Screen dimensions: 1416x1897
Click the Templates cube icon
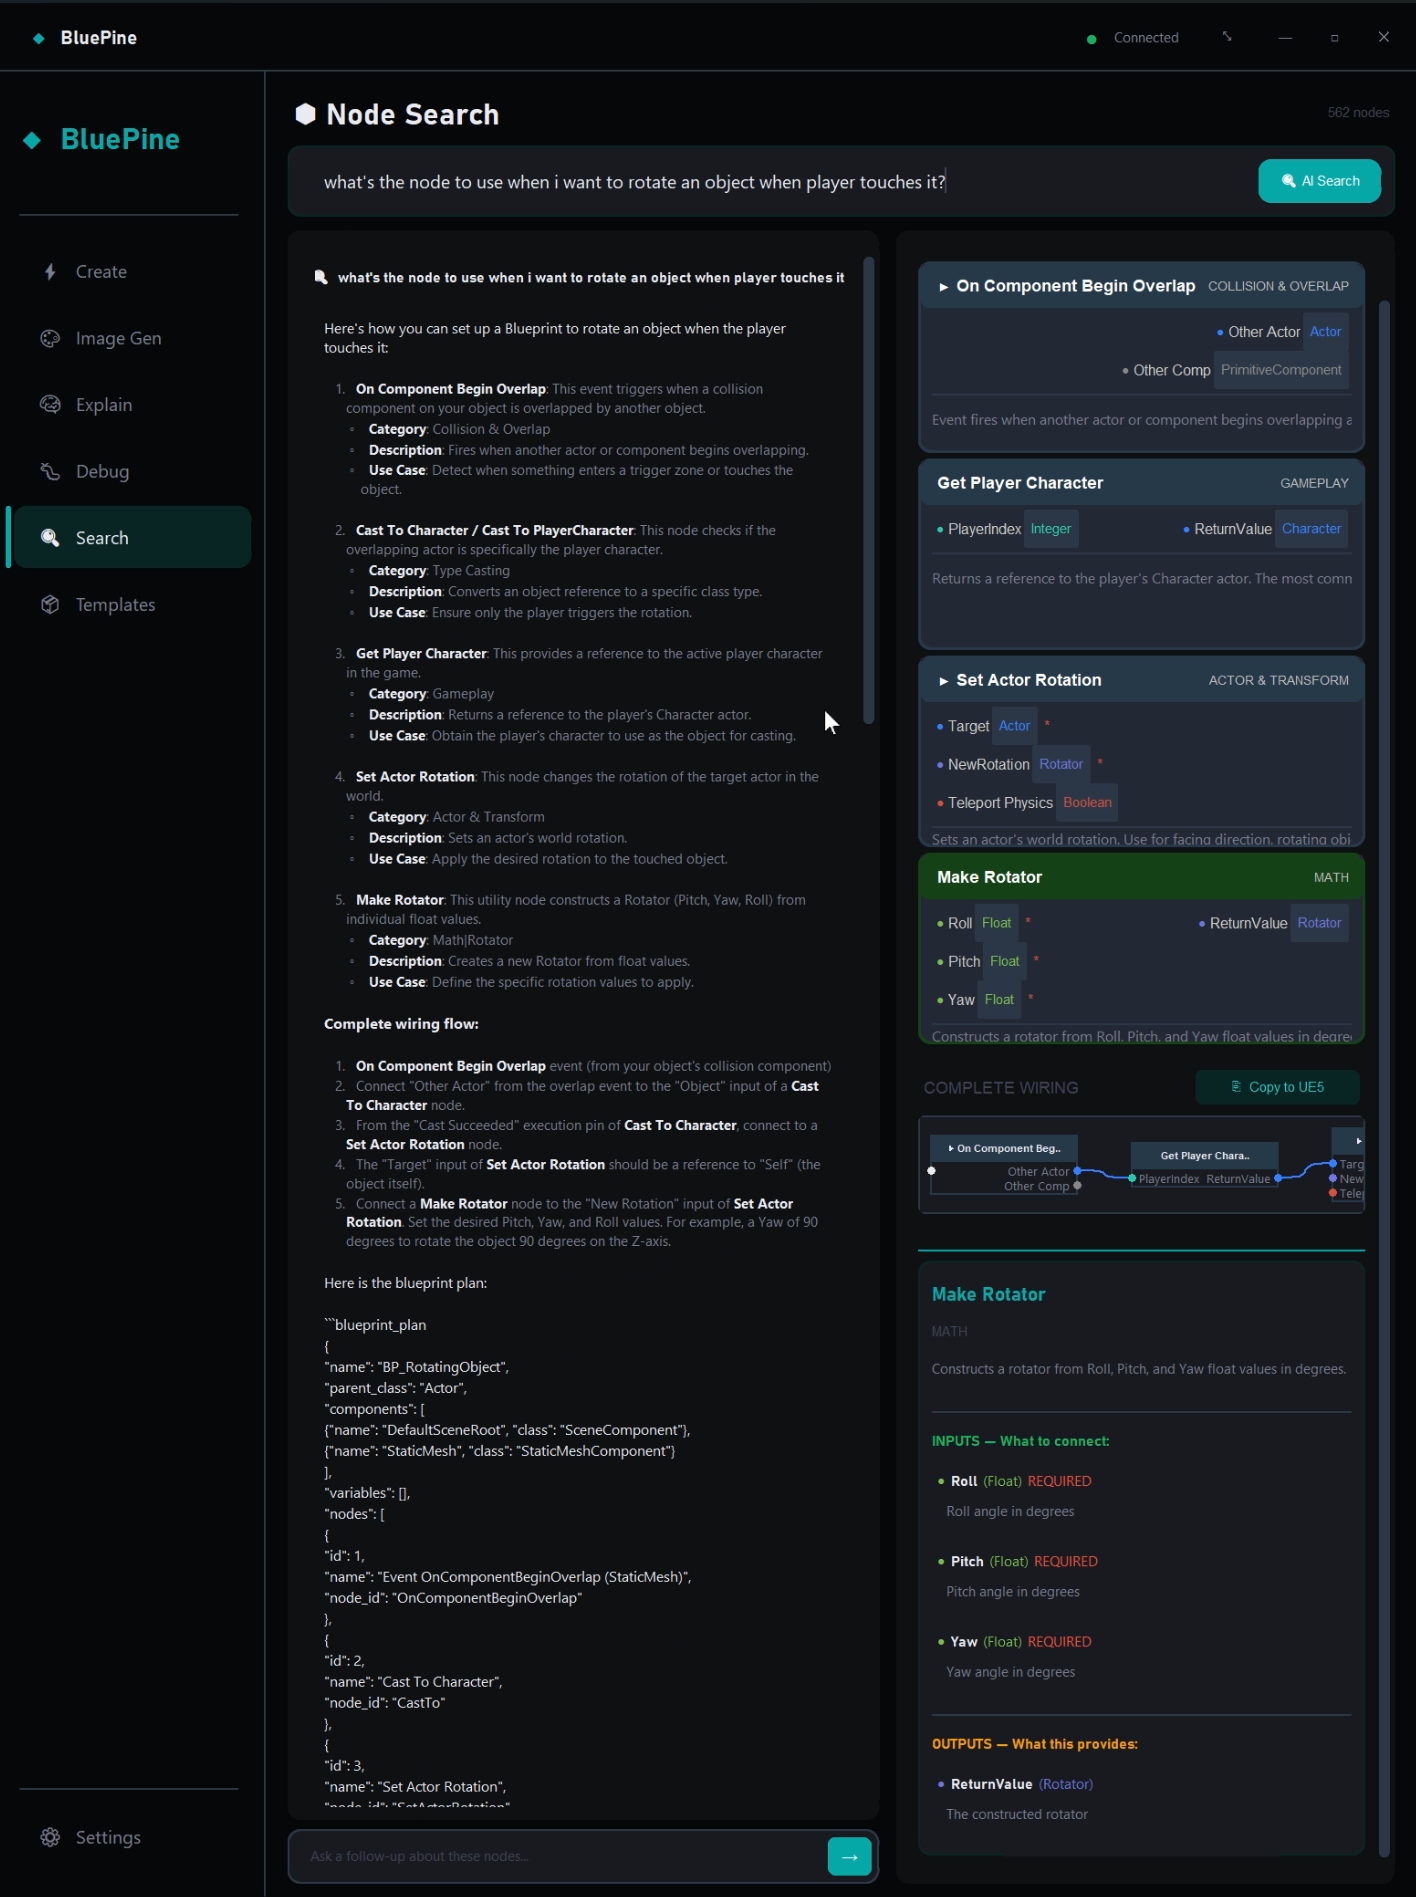coord(50,605)
